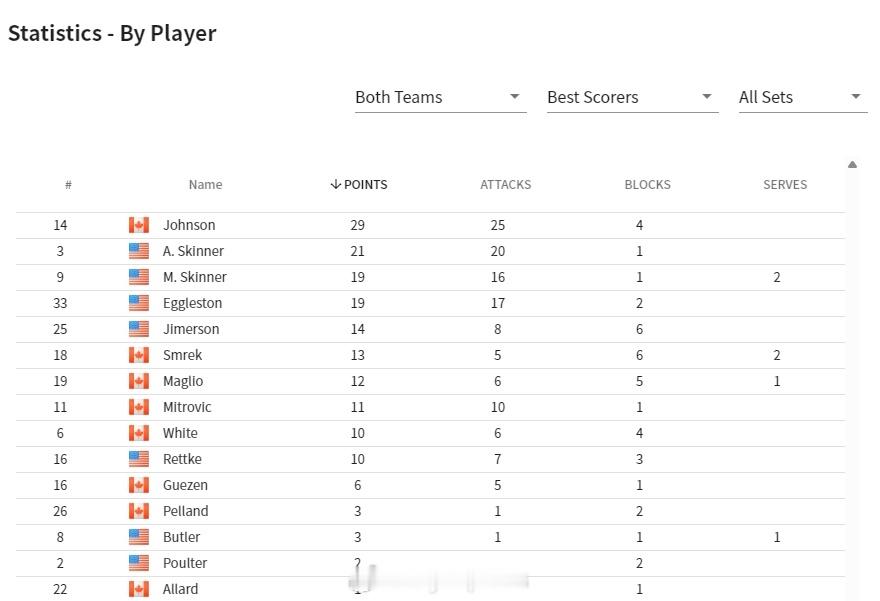The height and width of the screenshot is (601, 880).
Task: Sort table by SERVES column header
Action: 785,185
